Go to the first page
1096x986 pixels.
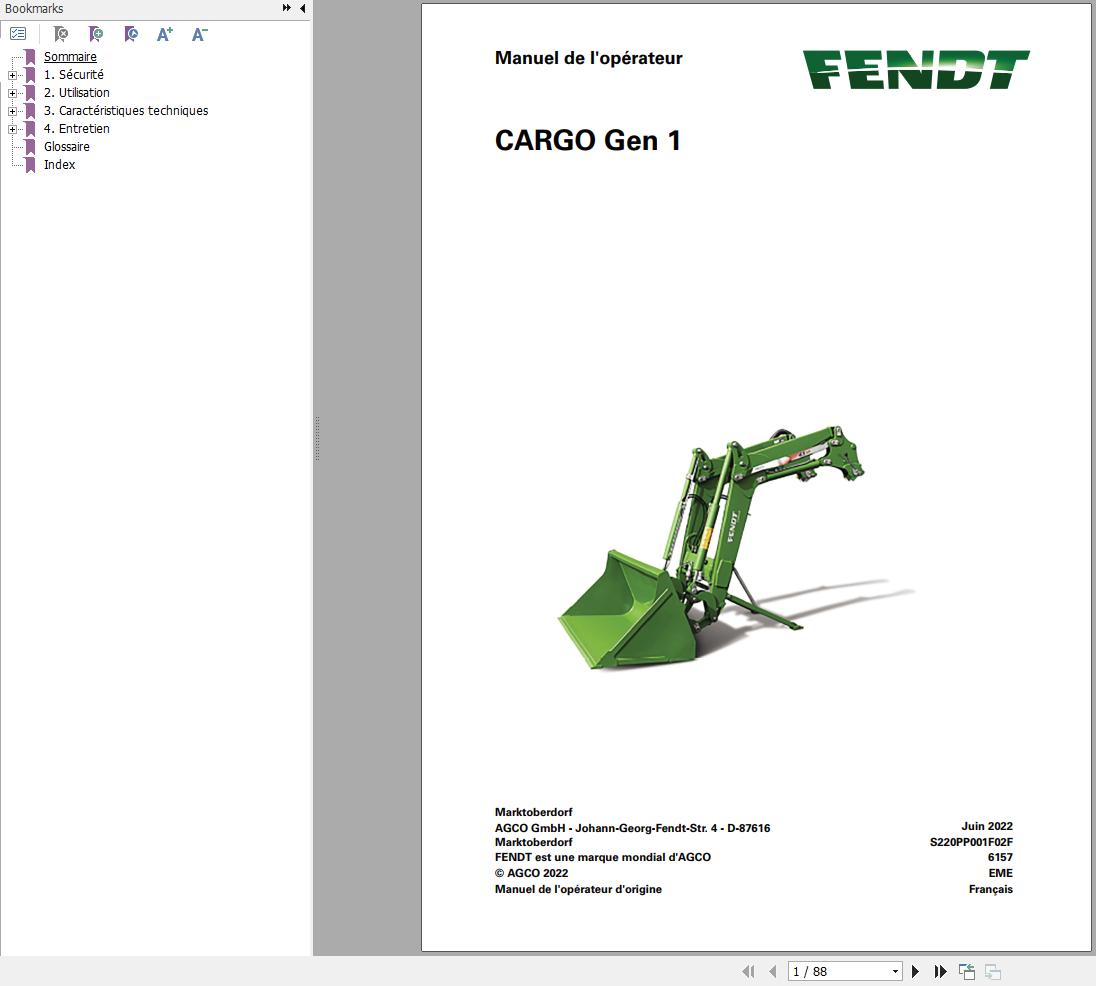749,971
